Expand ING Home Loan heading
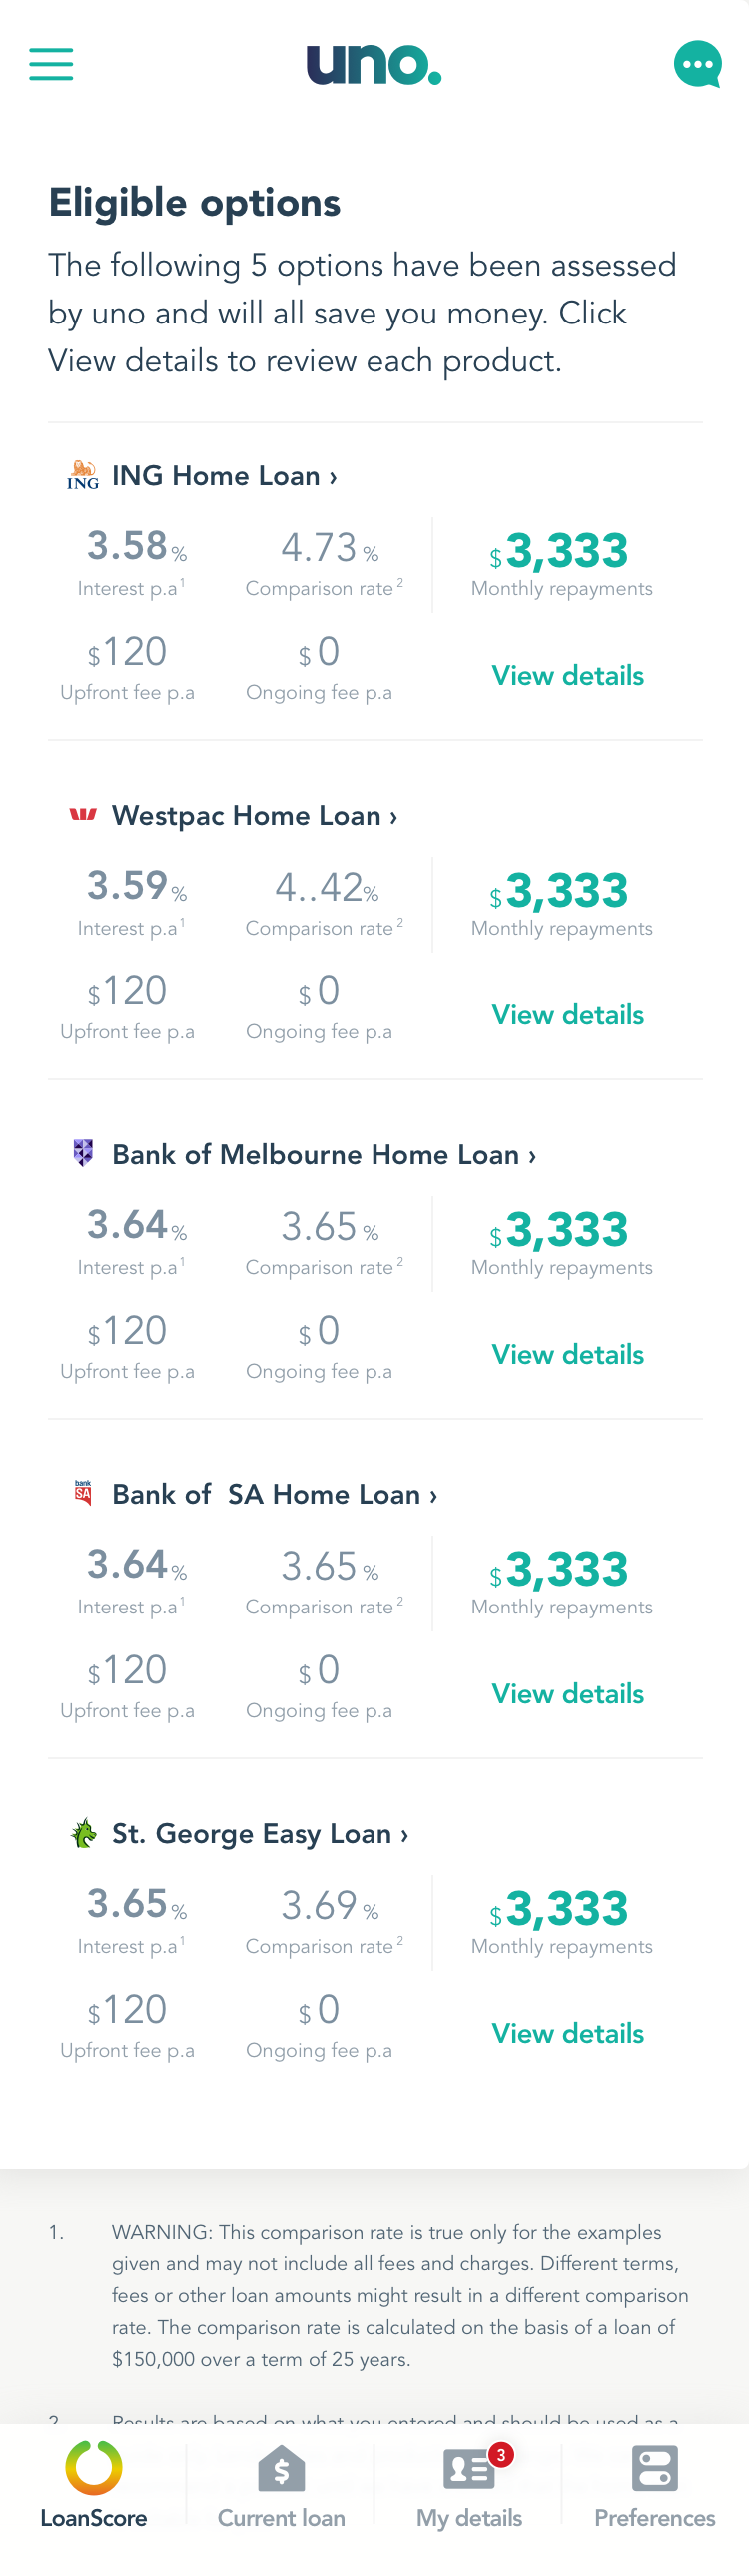Viewport: 749px width, 2576px height. (x=224, y=476)
